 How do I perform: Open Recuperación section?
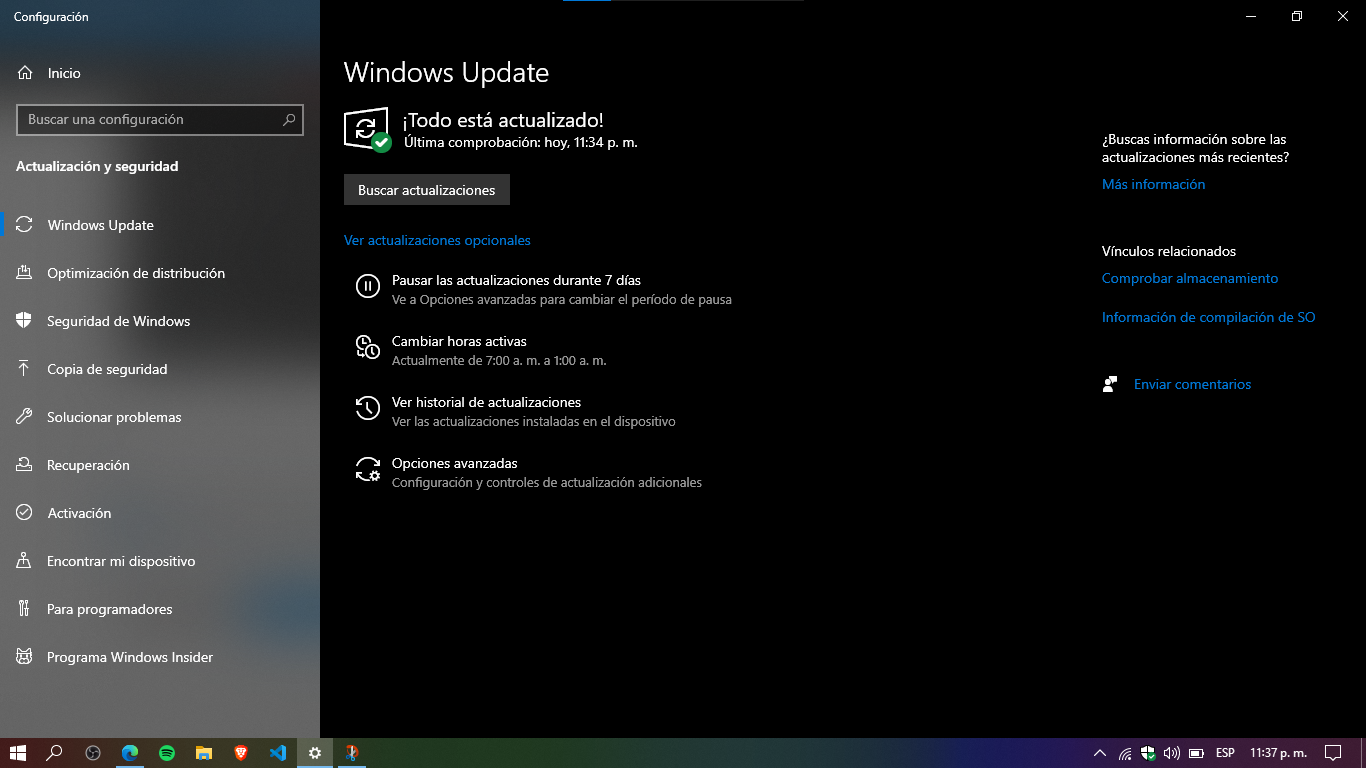tap(160, 465)
